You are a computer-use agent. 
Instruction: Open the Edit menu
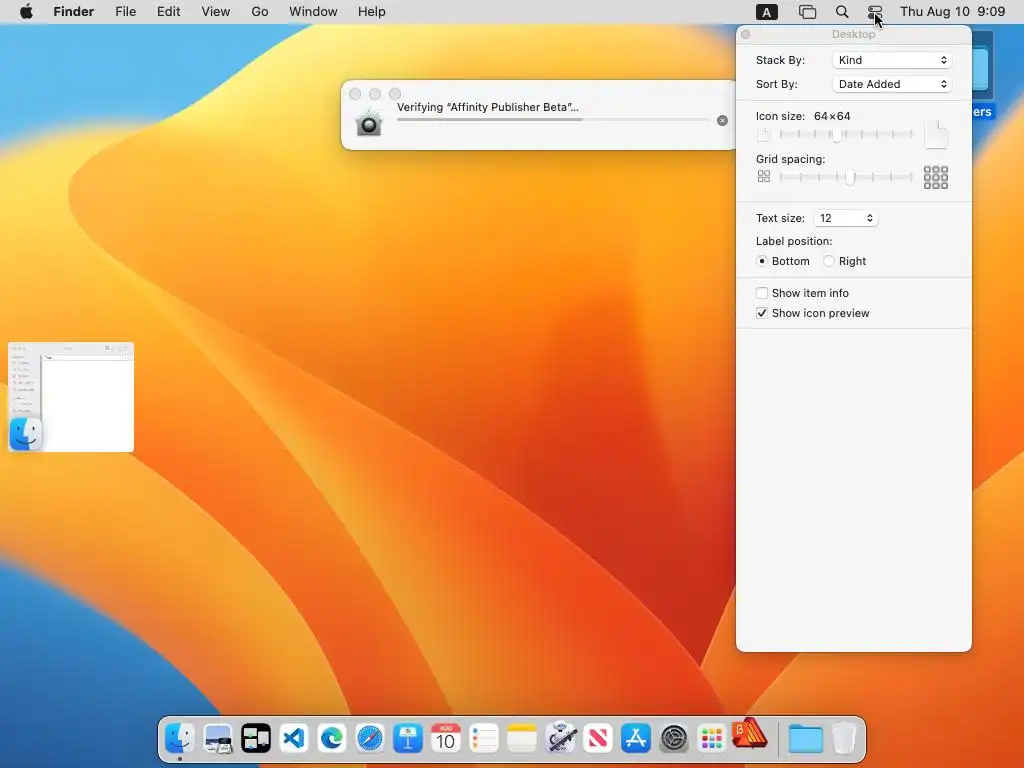(168, 12)
